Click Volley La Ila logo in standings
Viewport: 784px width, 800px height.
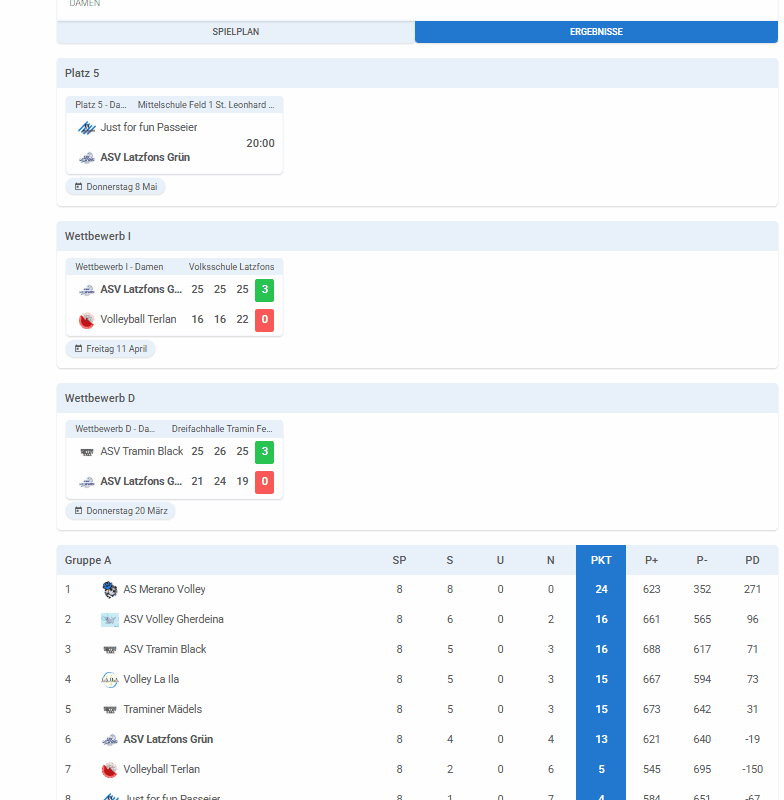click(x=110, y=680)
